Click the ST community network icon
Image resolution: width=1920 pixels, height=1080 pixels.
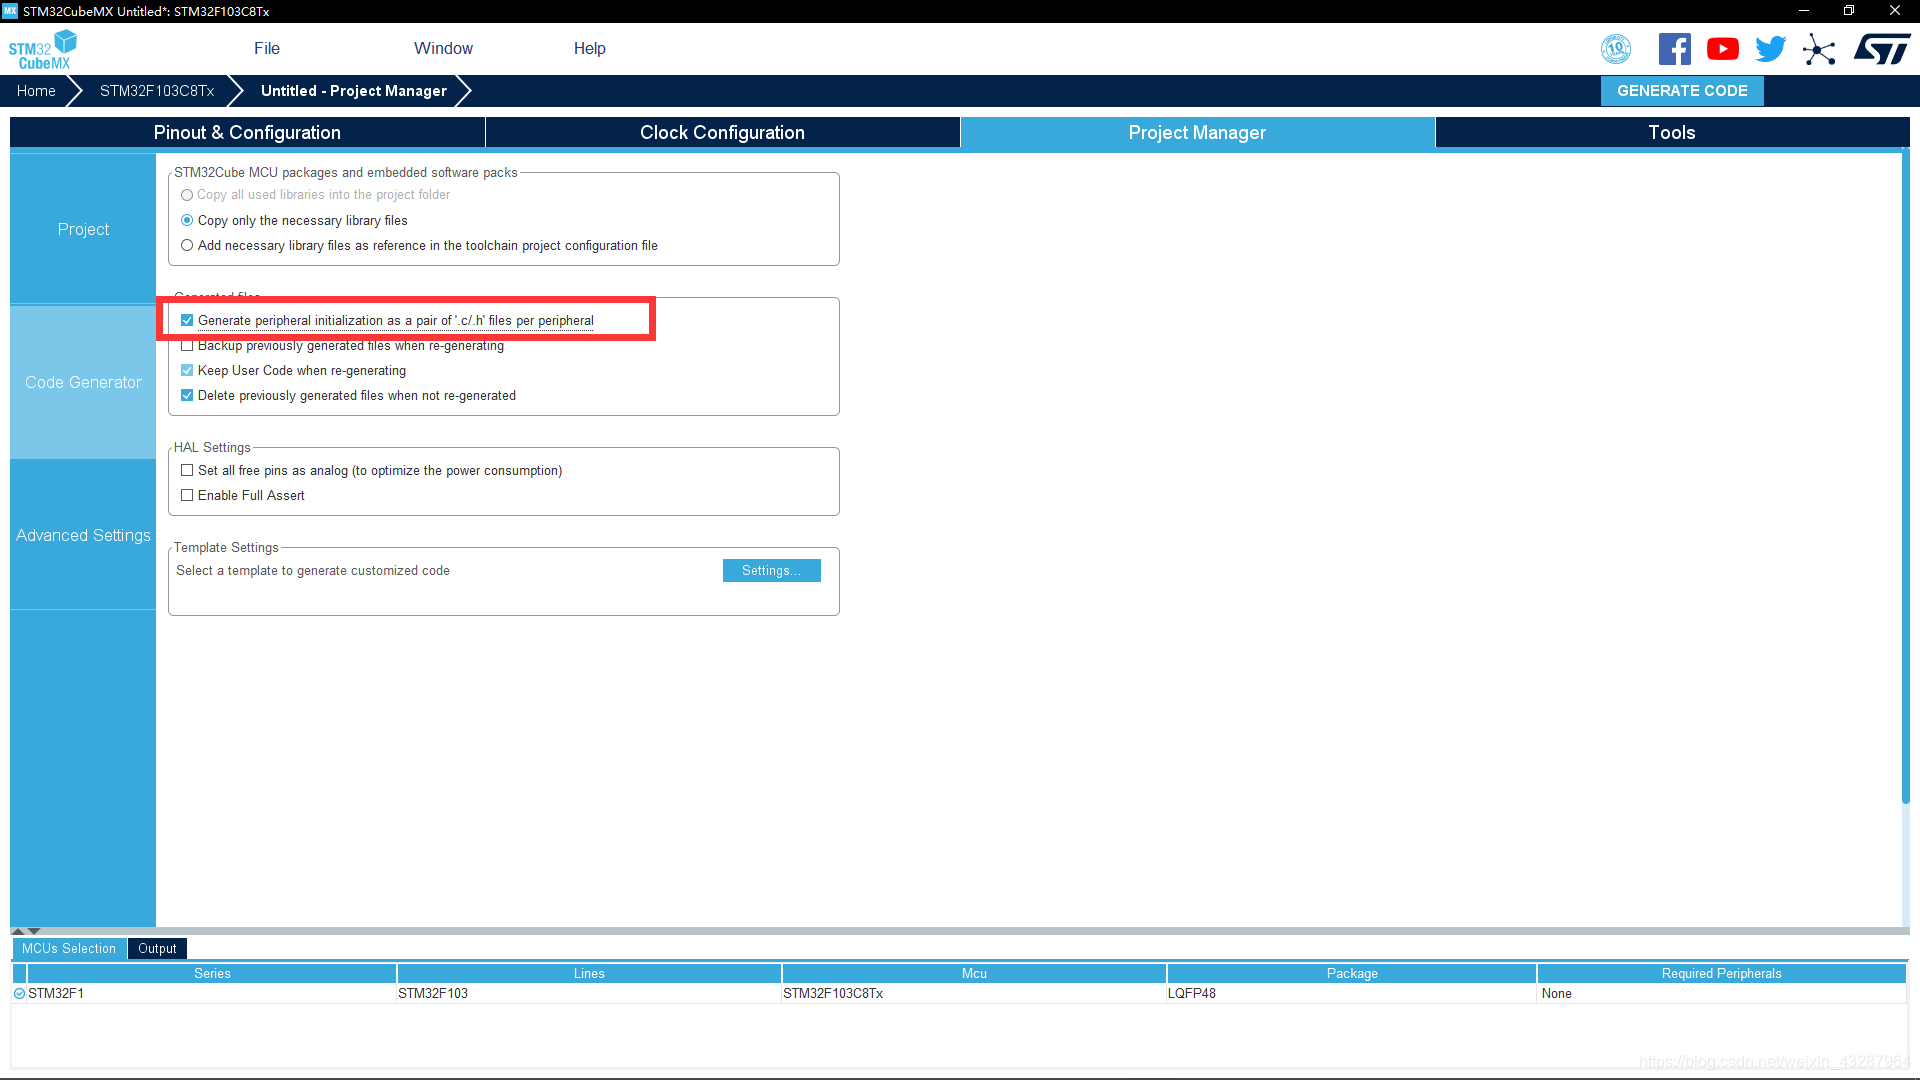tap(1820, 49)
